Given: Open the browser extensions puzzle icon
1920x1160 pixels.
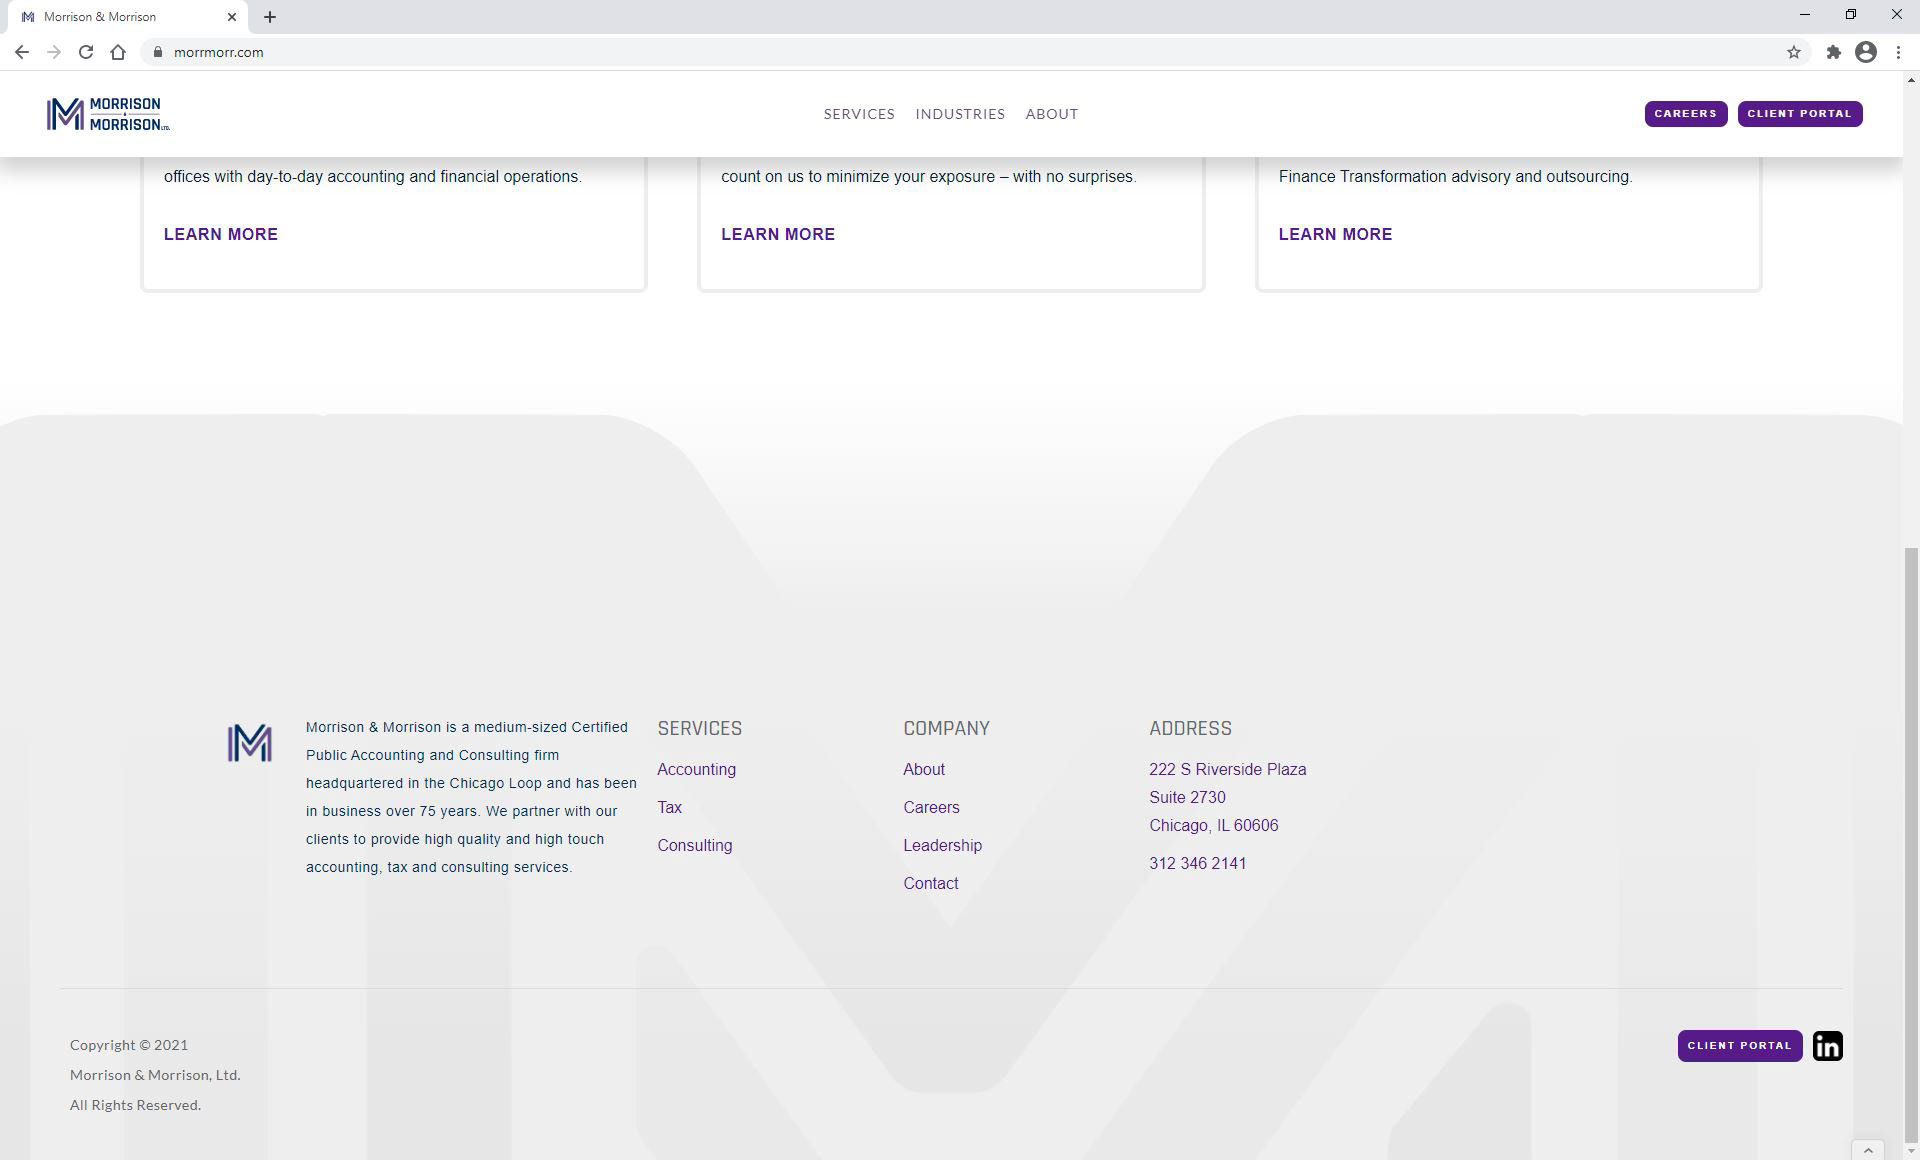Looking at the screenshot, I should (x=1833, y=52).
